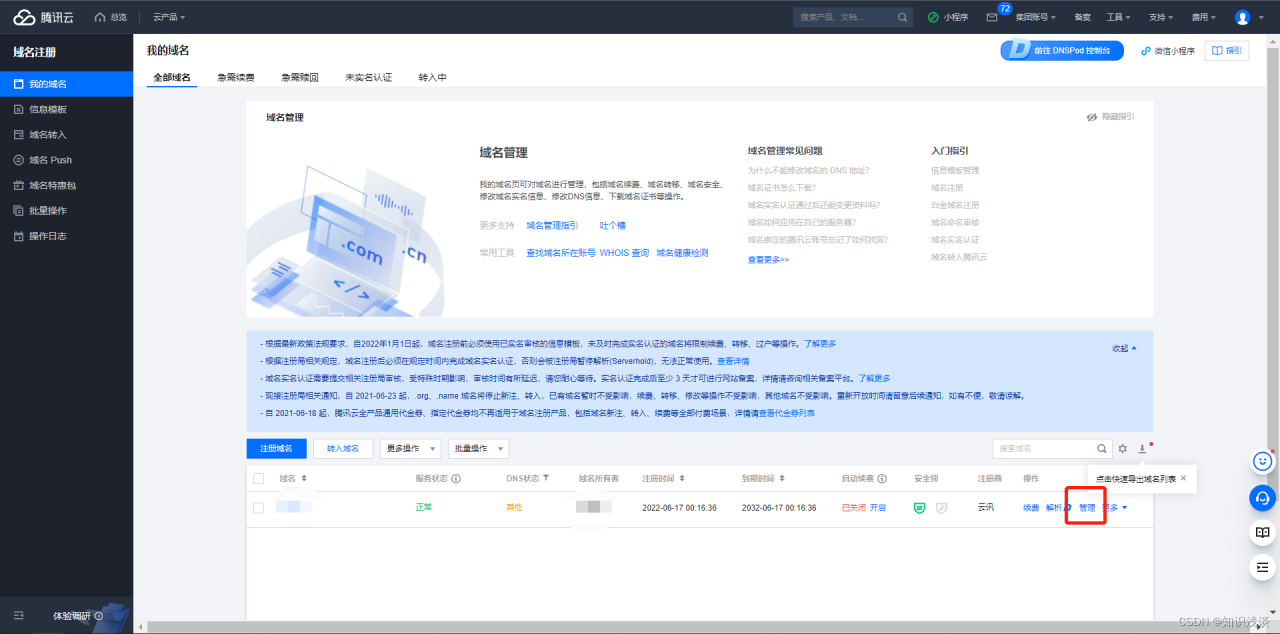1280x634 pixels.
Task: Open the gear settings icon above the domain table
Action: (1122, 448)
